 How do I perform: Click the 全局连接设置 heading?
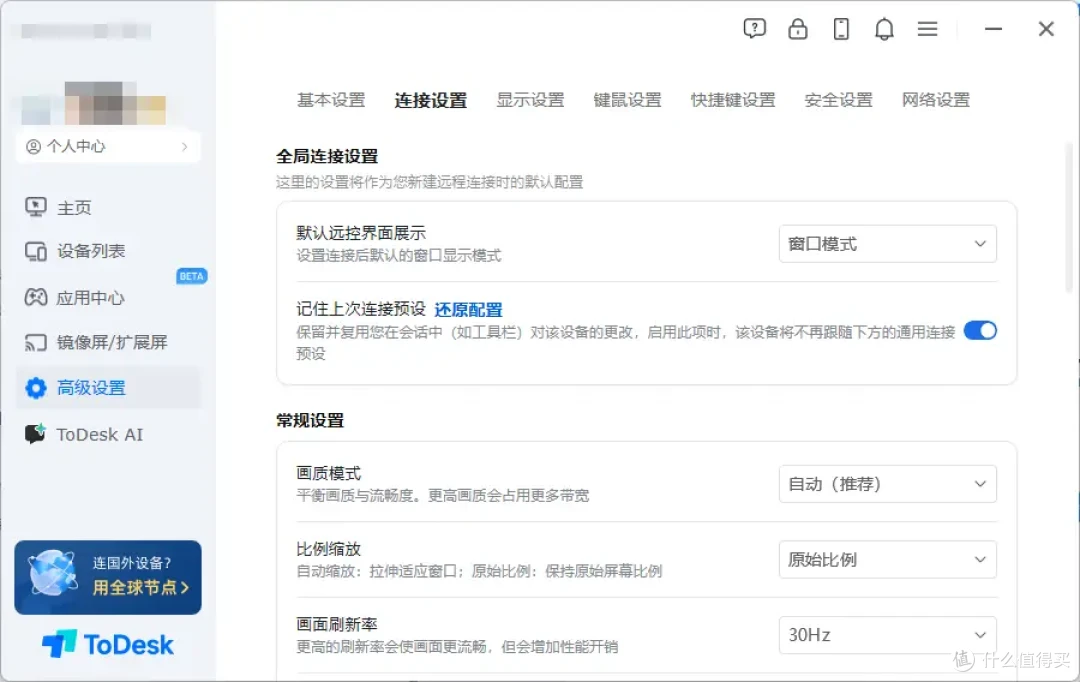(x=327, y=156)
